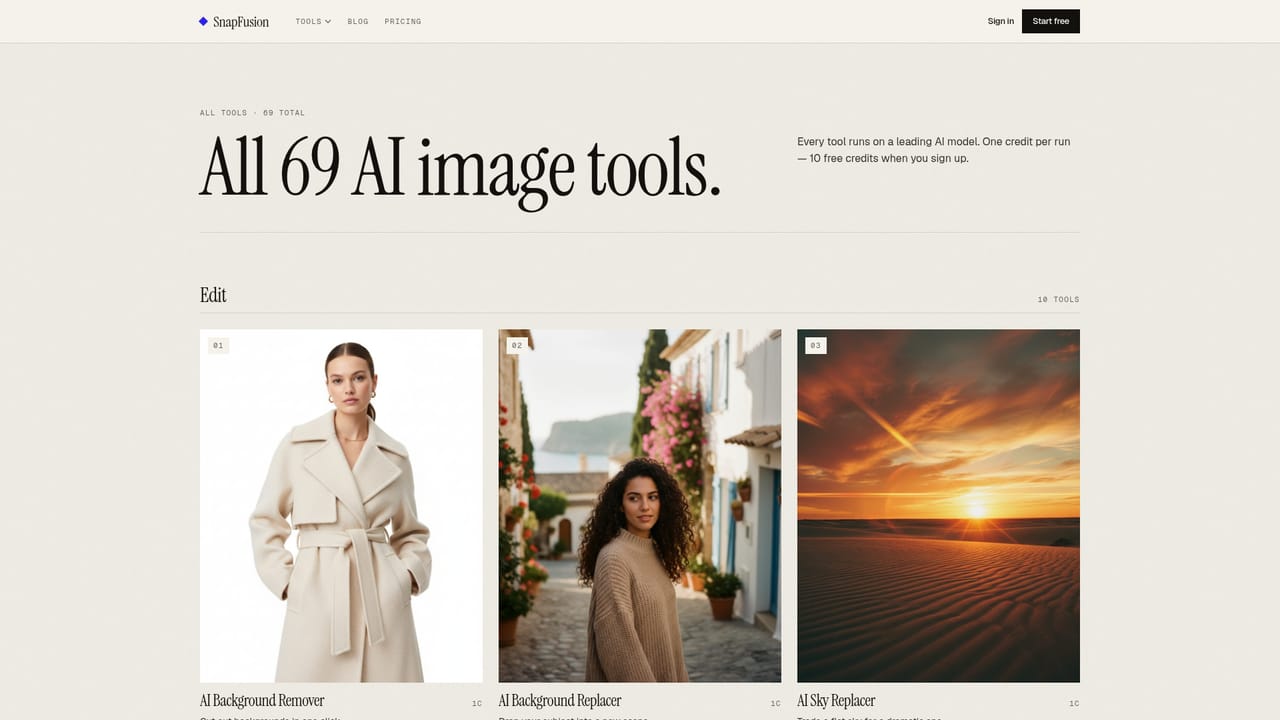Click the credit cost beside AI Sky Replacer
1280x720 pixels.
pos(1074,703)
